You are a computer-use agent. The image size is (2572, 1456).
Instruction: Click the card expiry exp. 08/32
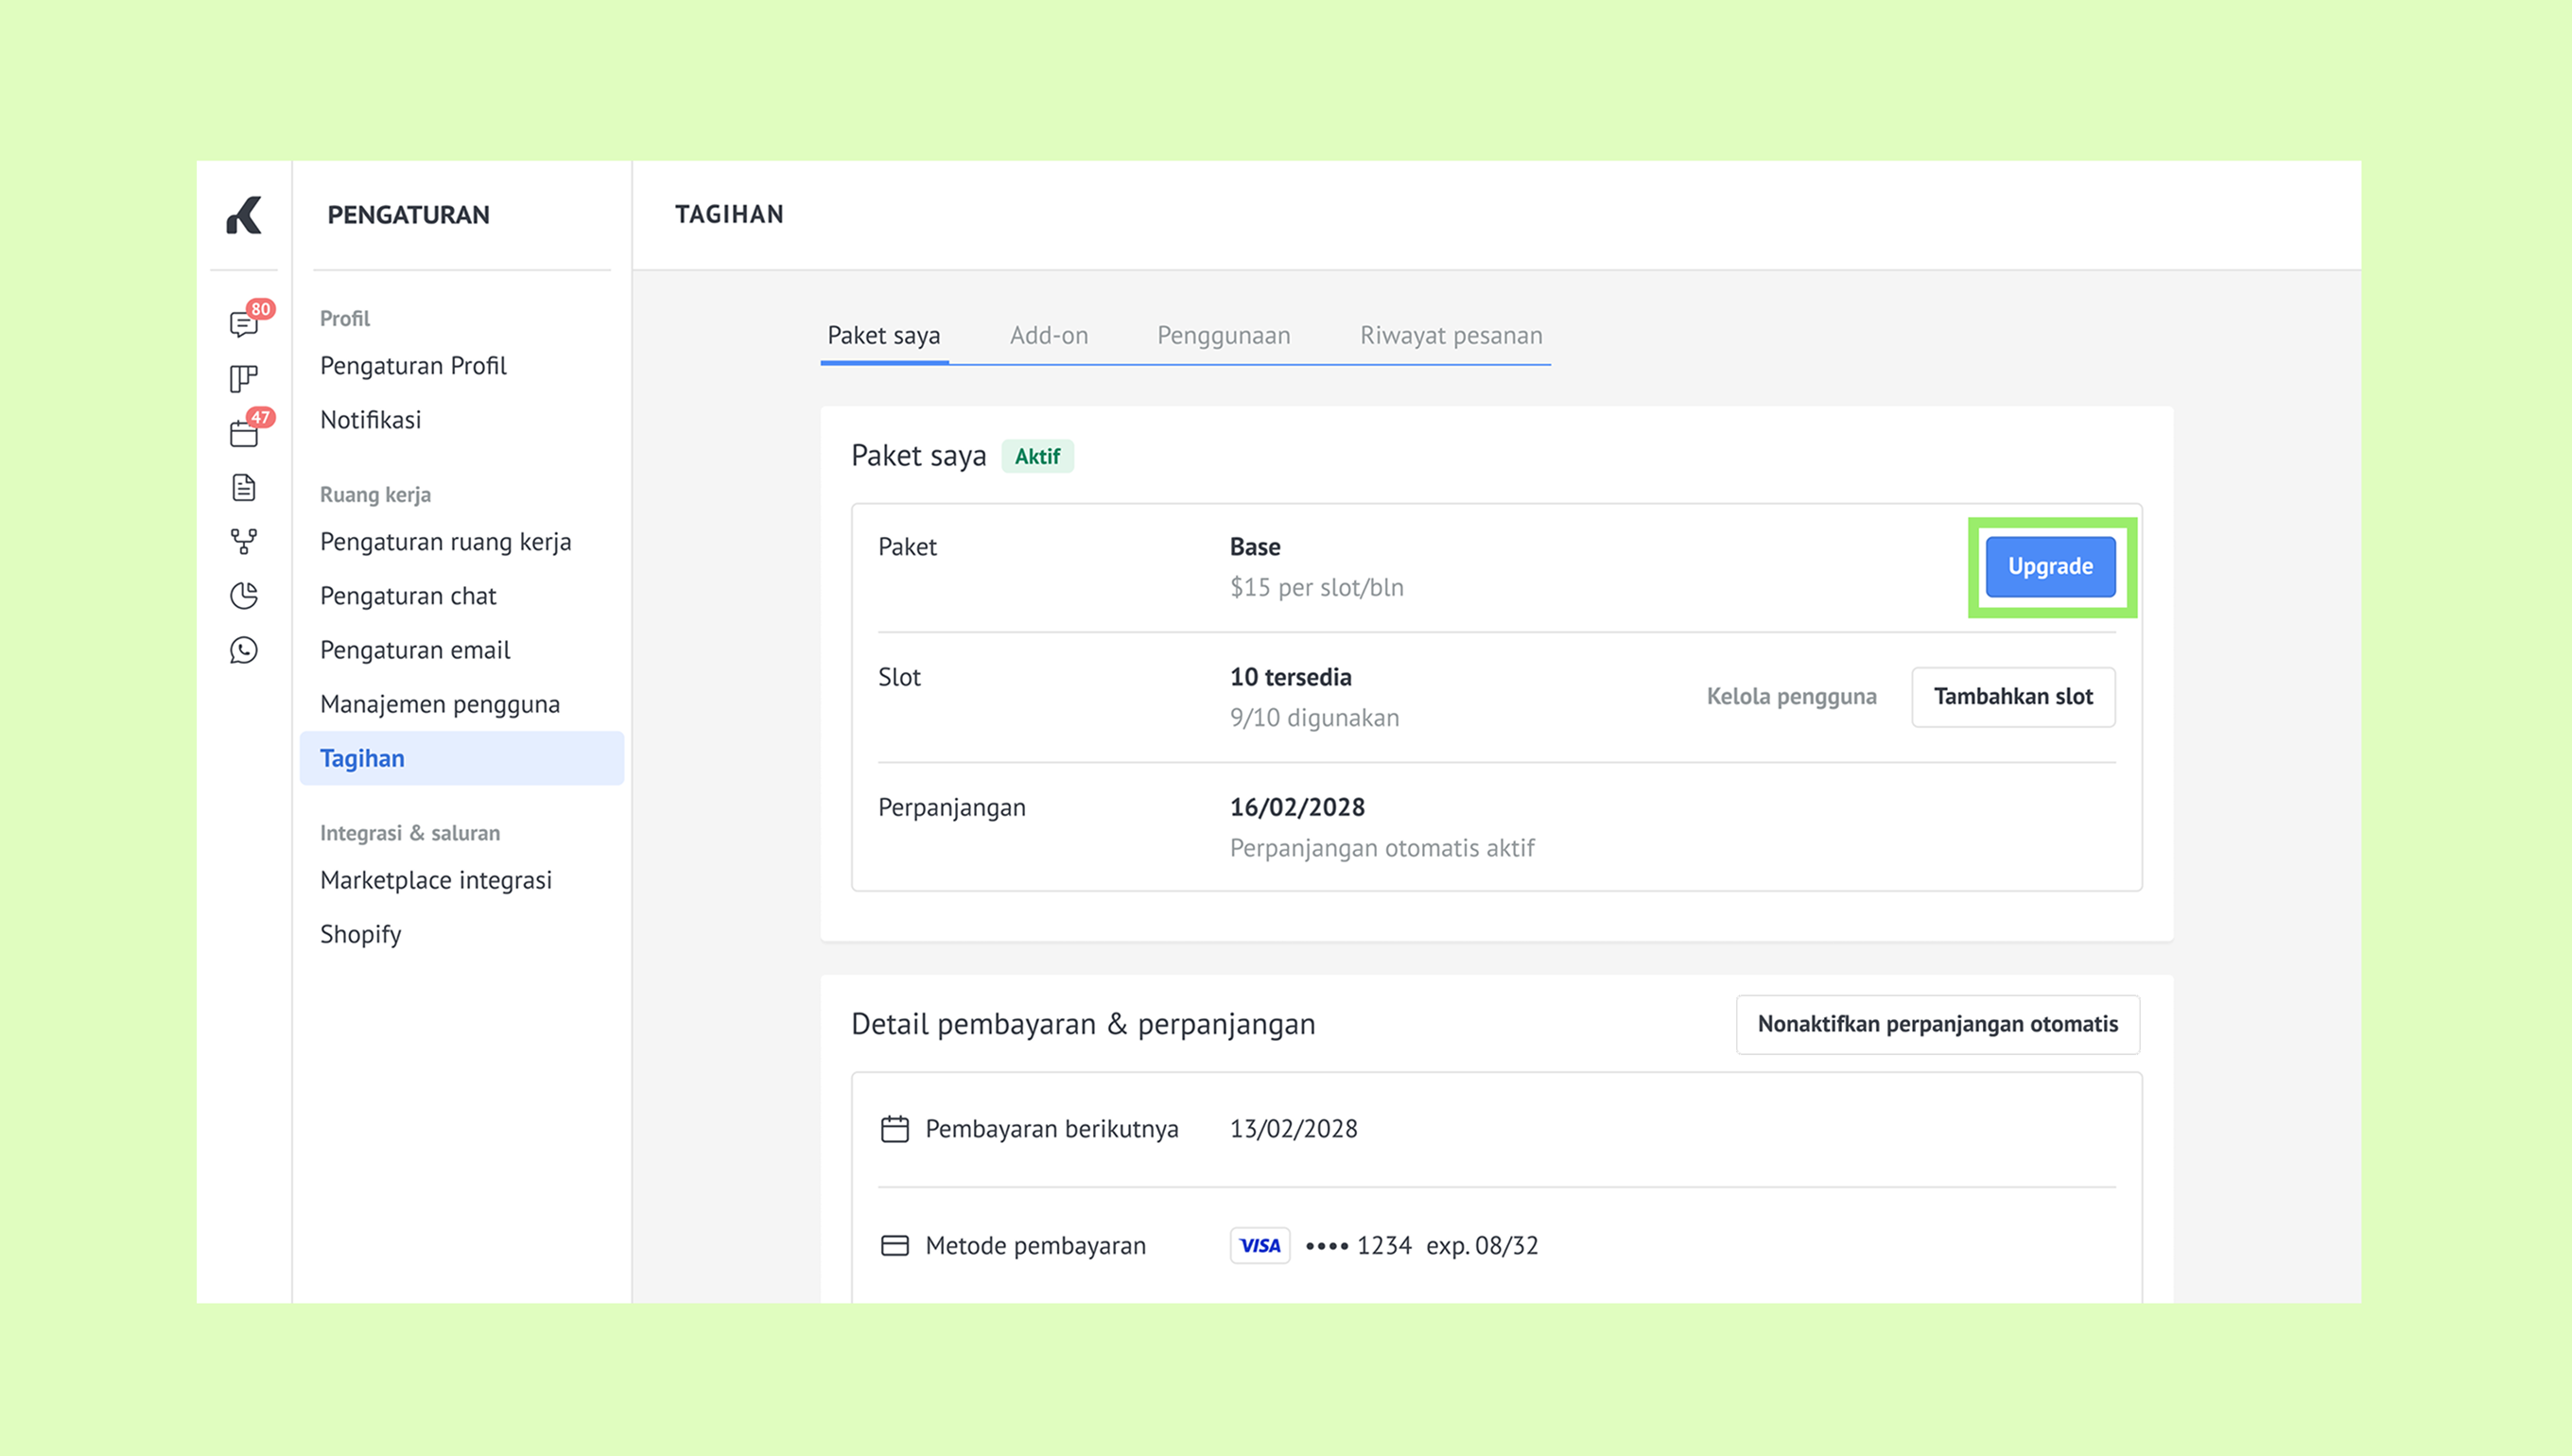1483,1246
